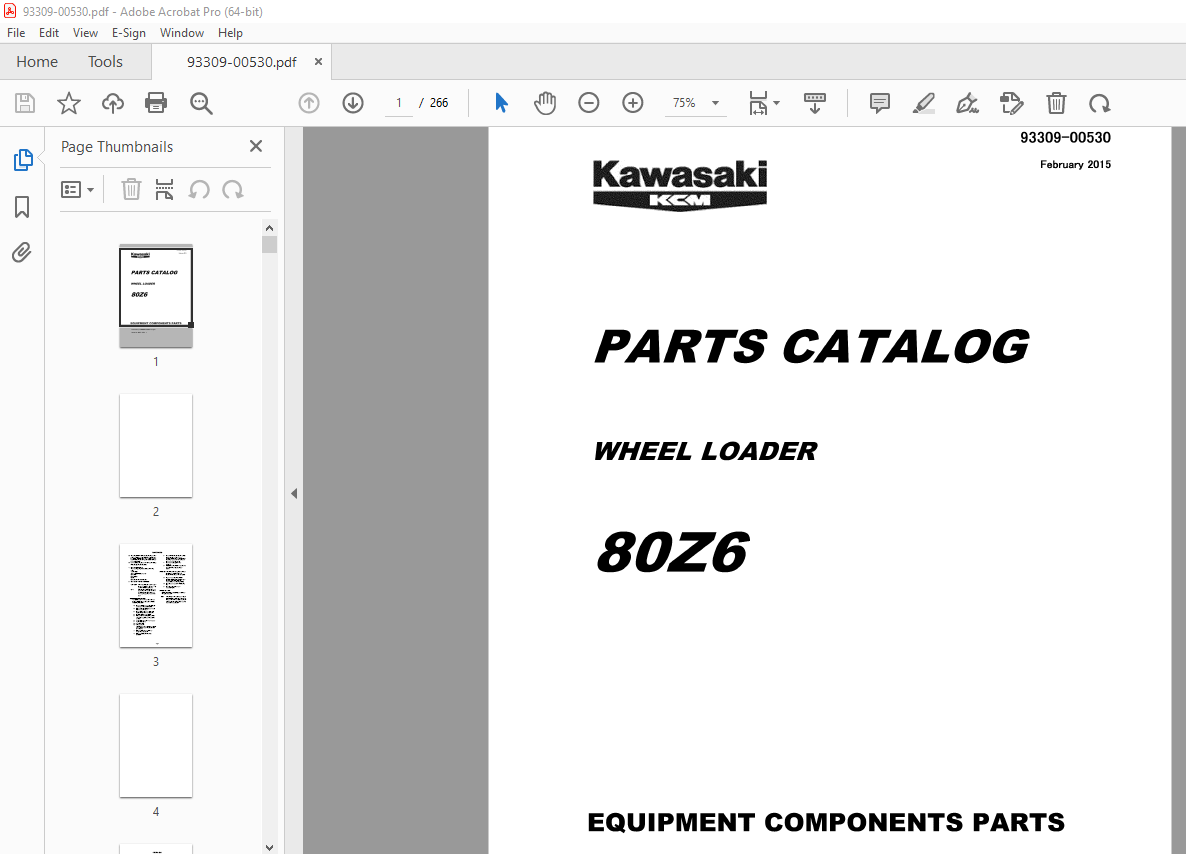Rotate page with main toolbar rotate icon

(x=1100, y=103)
